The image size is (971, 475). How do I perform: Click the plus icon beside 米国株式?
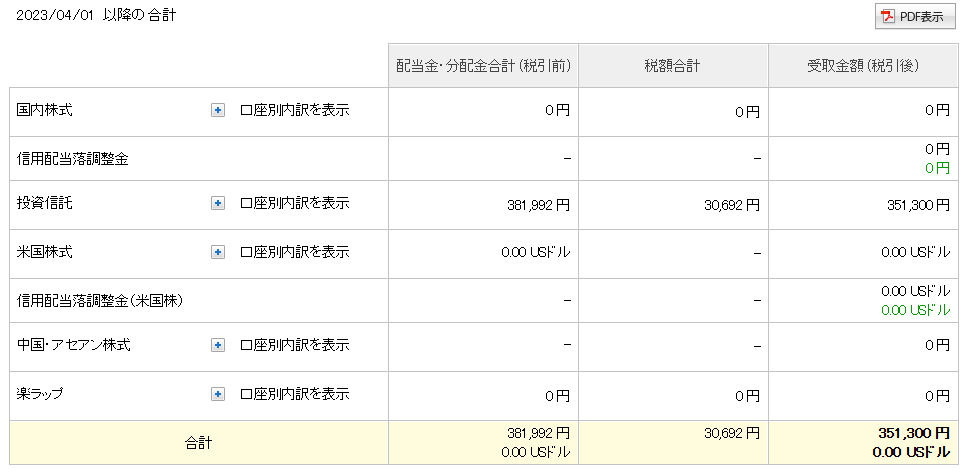point(218,252)
